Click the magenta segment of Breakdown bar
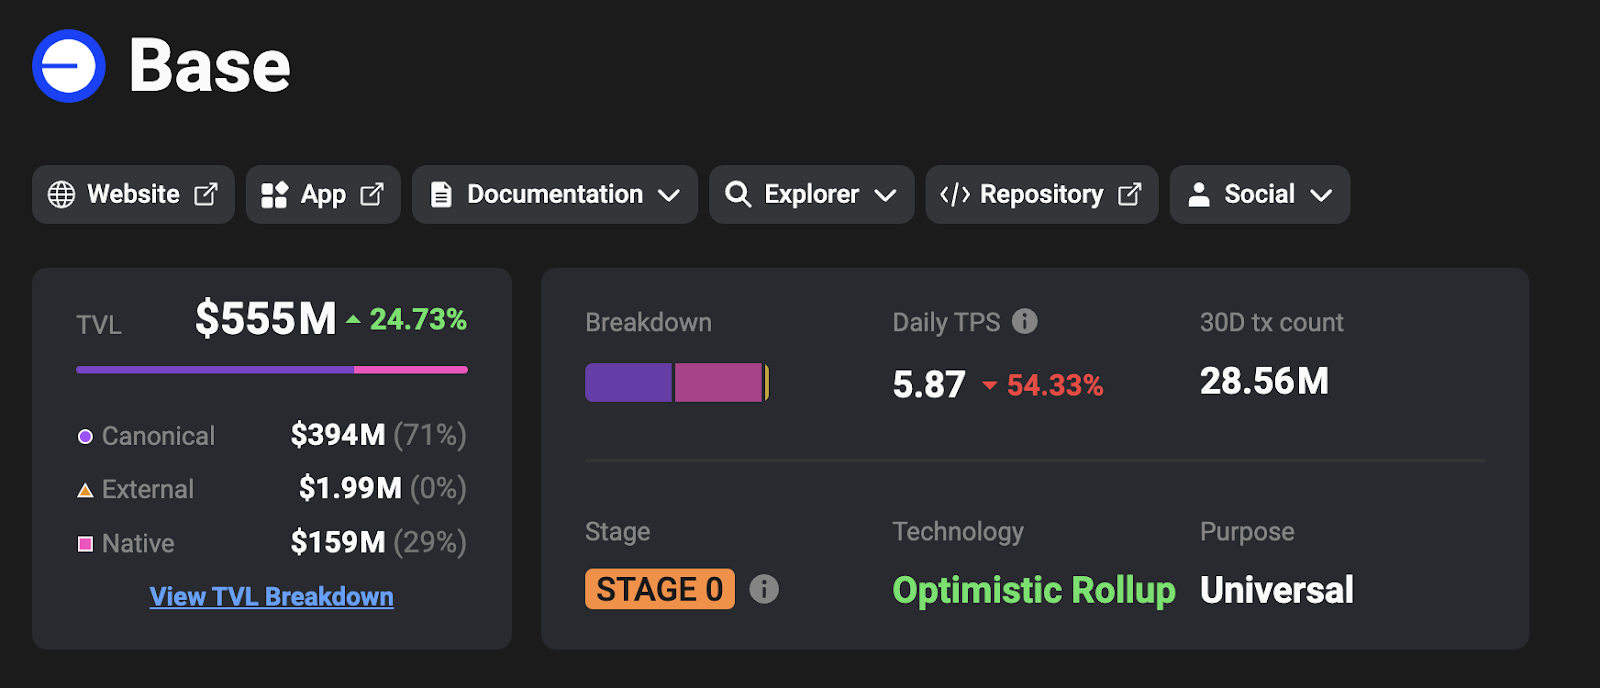This screenshot has width=1600, height=688. pyautogui.click(x=718, y=383)
